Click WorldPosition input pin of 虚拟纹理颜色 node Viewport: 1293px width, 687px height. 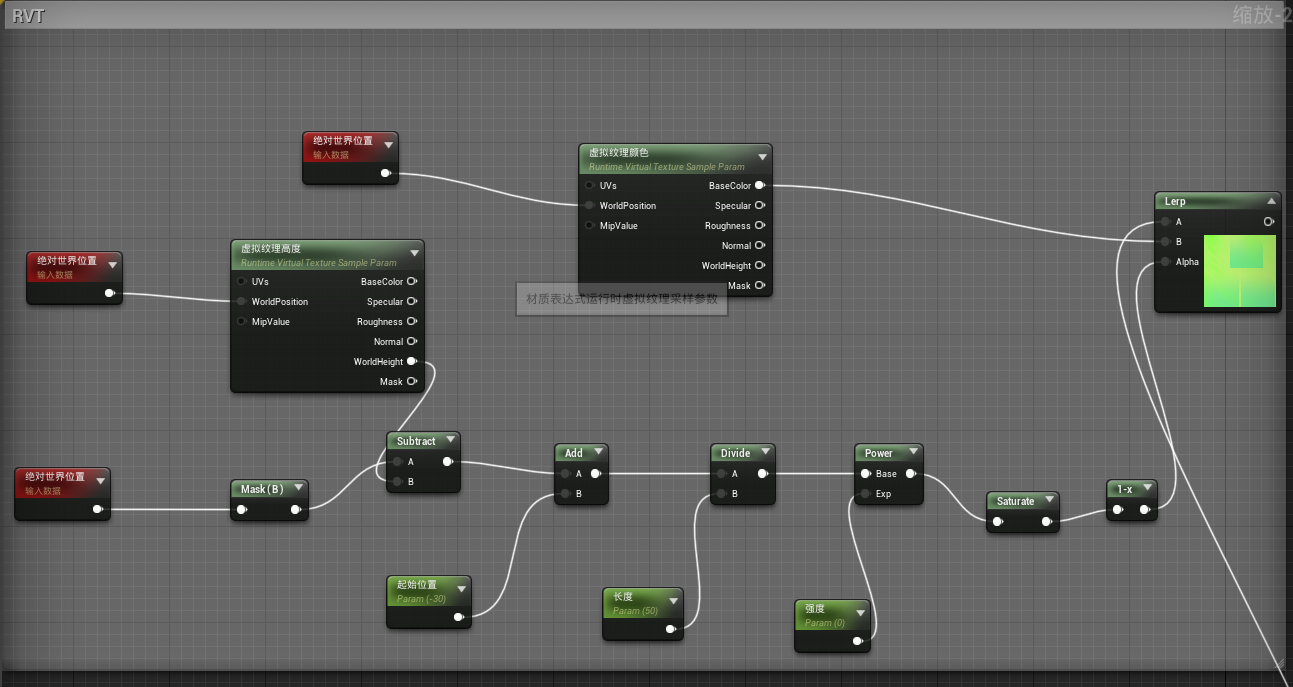click(x=590, y=205)
